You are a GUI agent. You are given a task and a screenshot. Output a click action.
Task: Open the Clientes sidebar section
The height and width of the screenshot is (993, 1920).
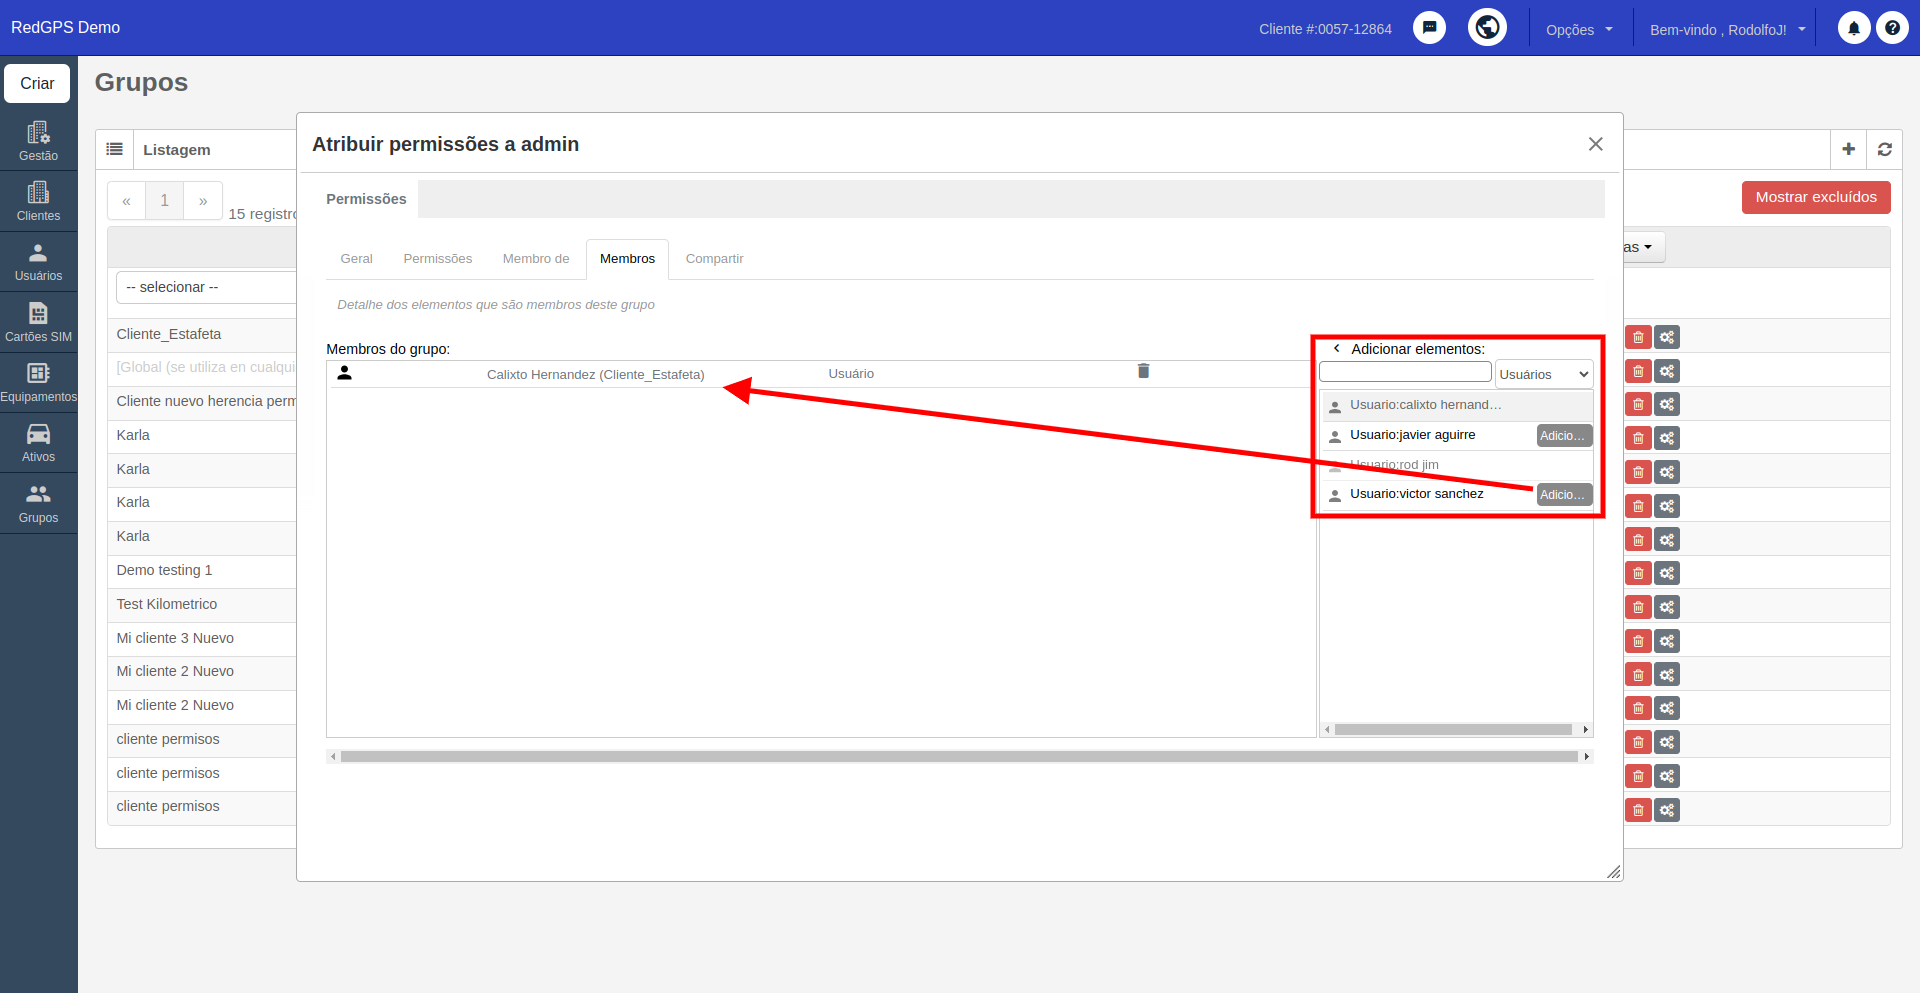(38, 201)
